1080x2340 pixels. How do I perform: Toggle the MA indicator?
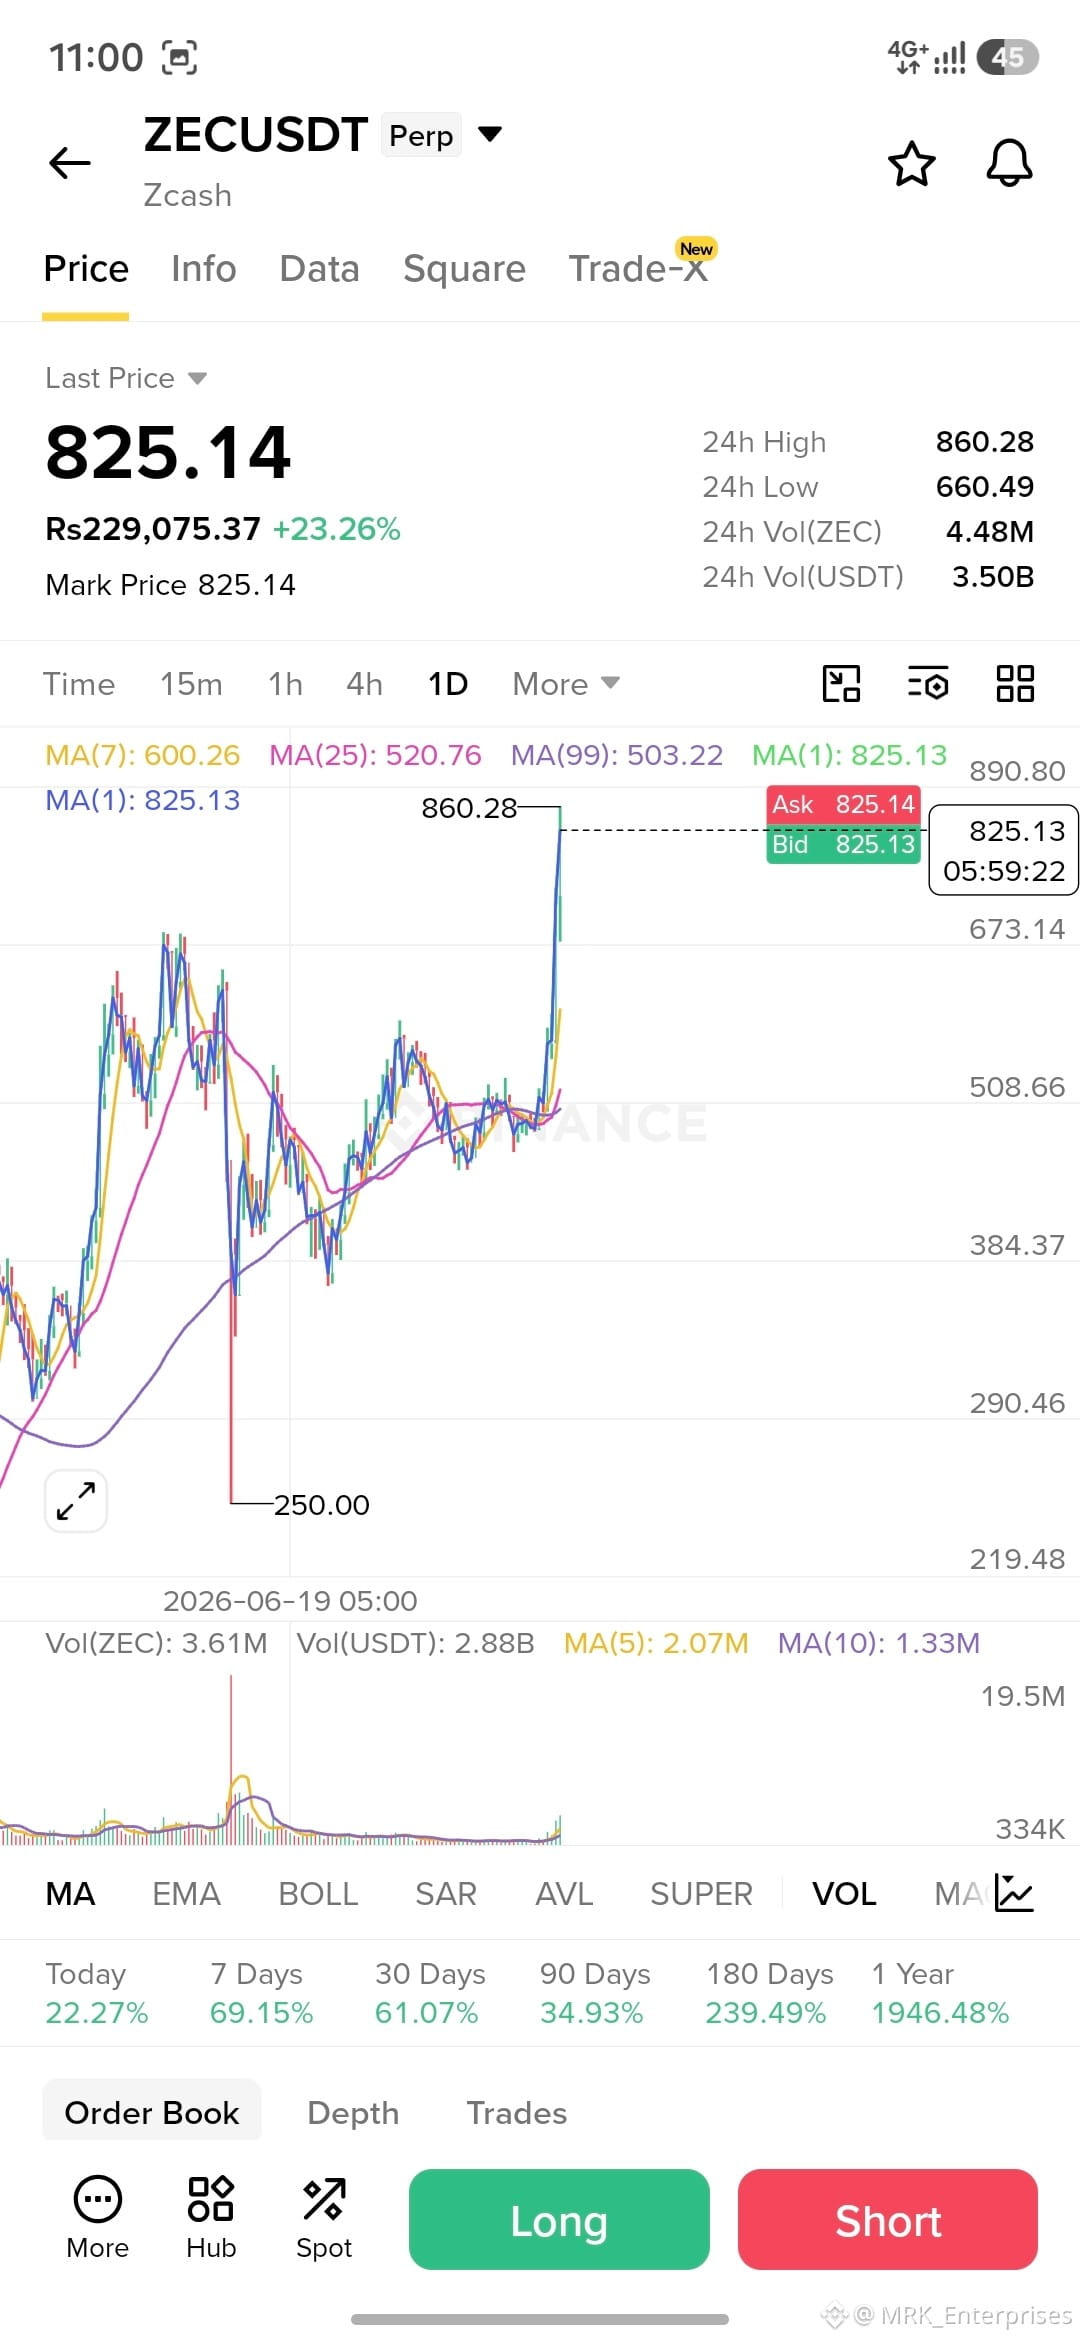tap(70, 1894)
